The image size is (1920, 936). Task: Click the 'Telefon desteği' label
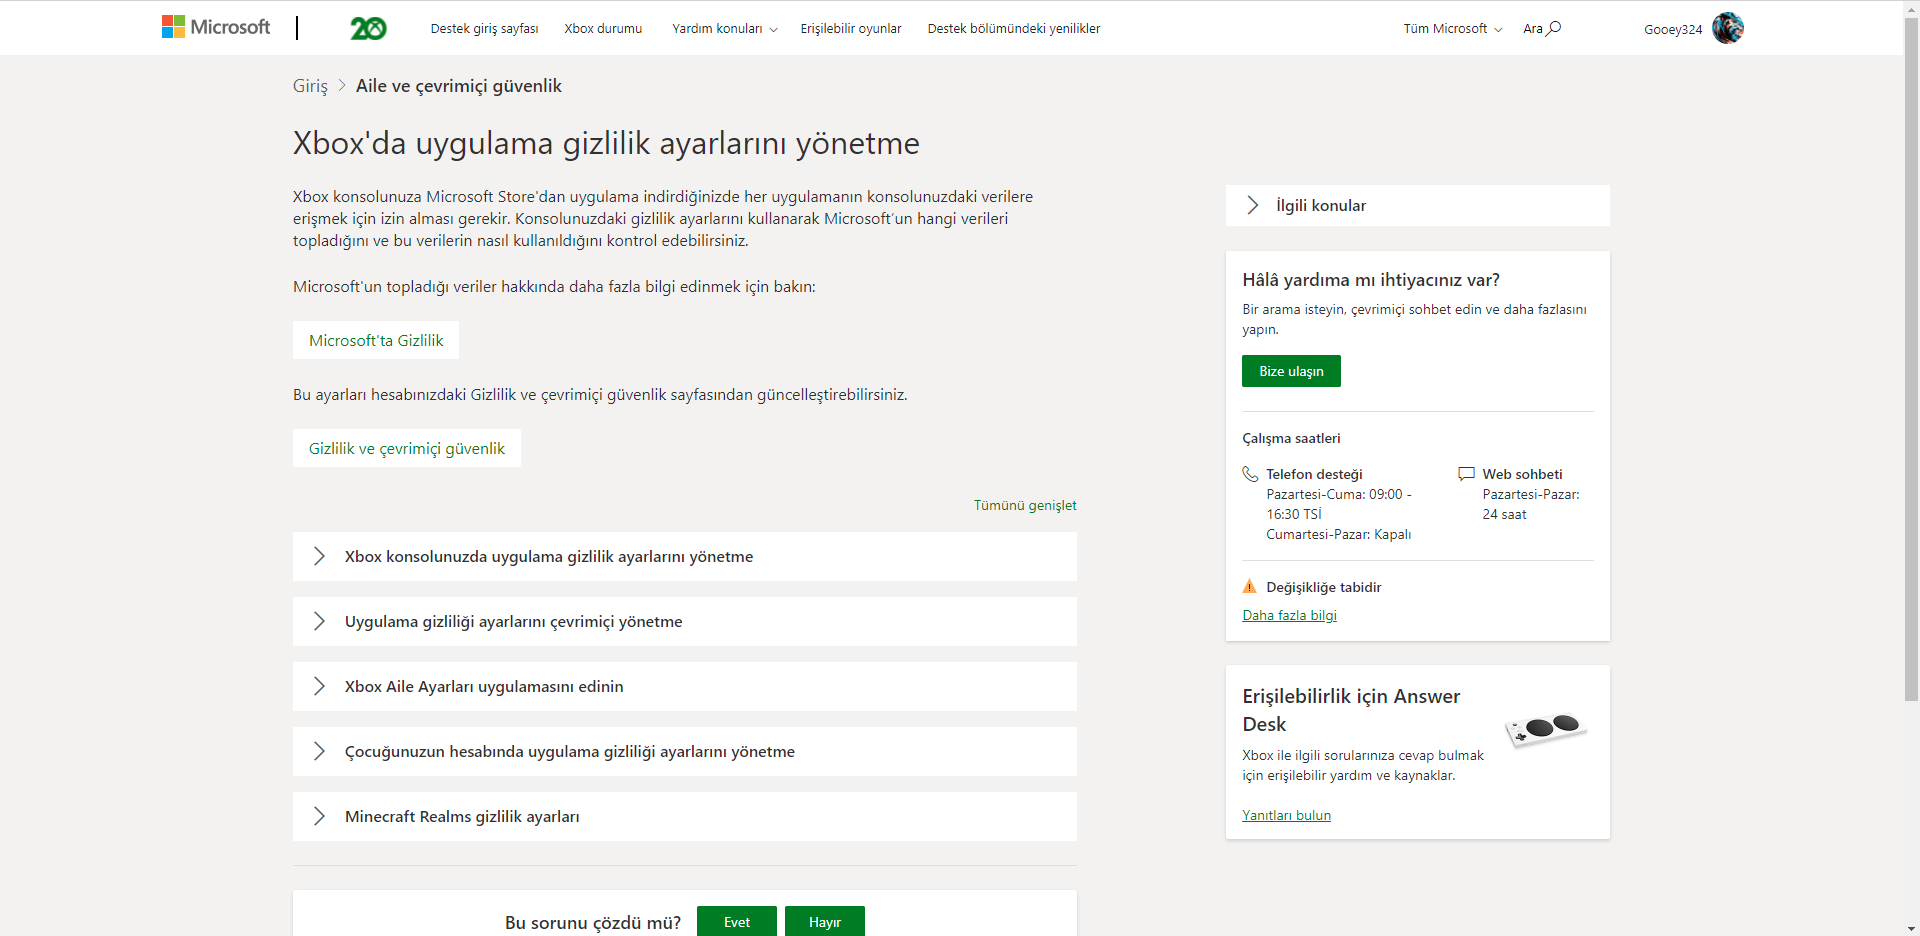coord(1314,474)
